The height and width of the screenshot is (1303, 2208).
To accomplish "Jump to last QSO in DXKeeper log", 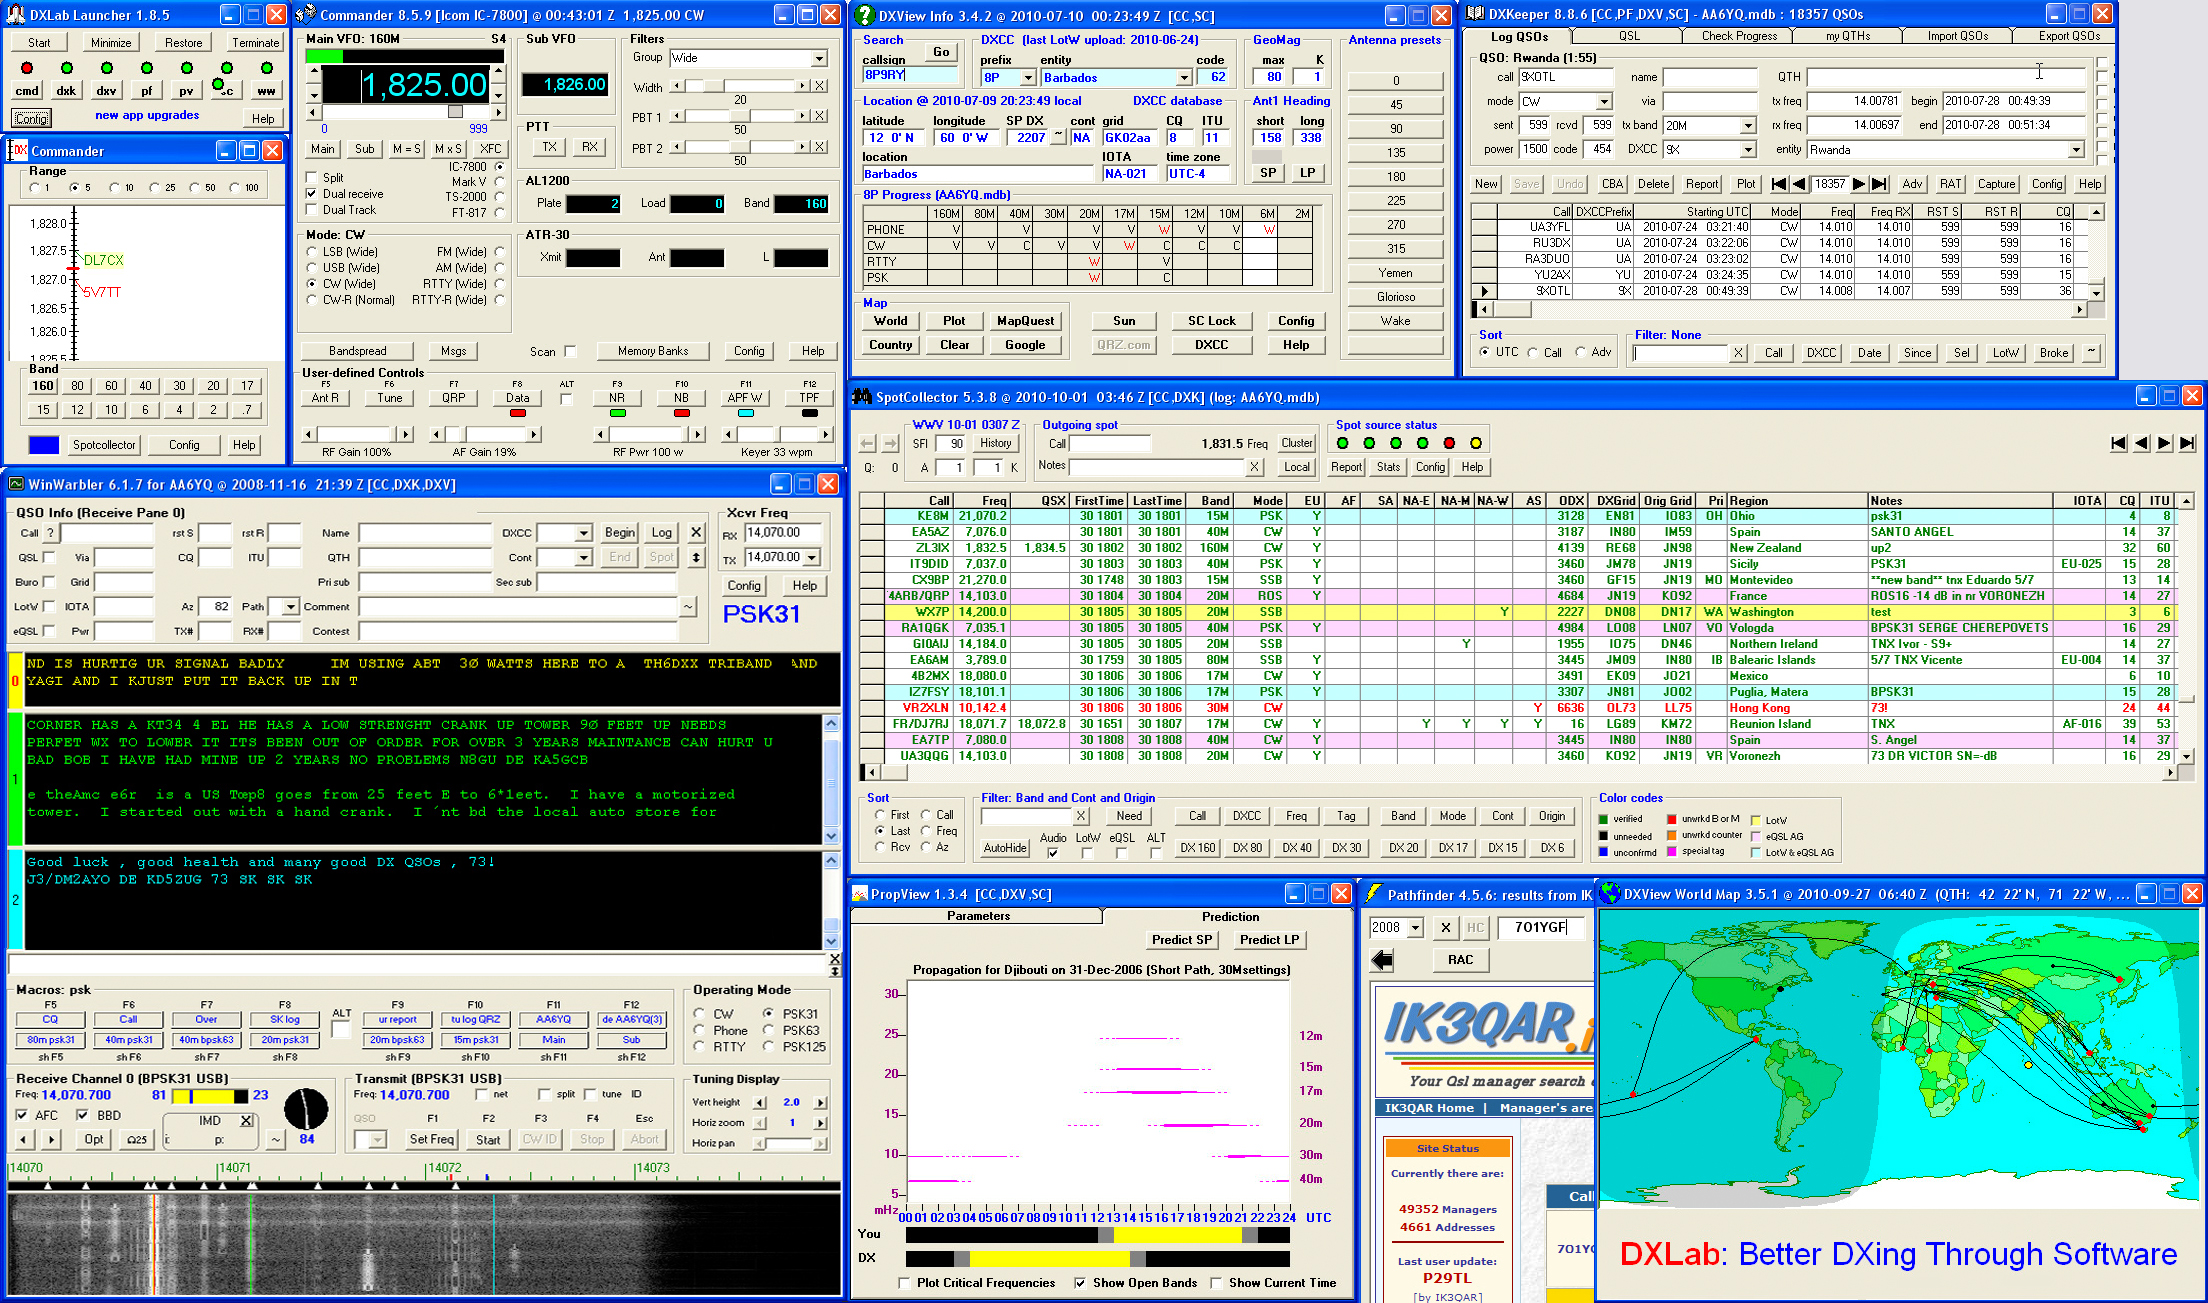I will (x=1879, y=184).
